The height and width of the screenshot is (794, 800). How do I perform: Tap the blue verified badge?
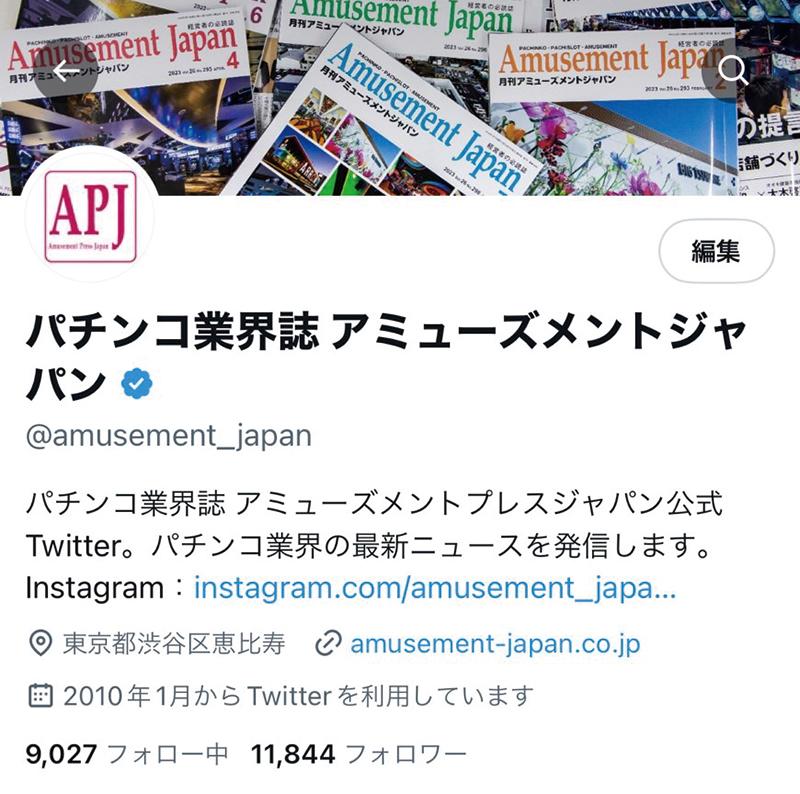coord(137,383)
